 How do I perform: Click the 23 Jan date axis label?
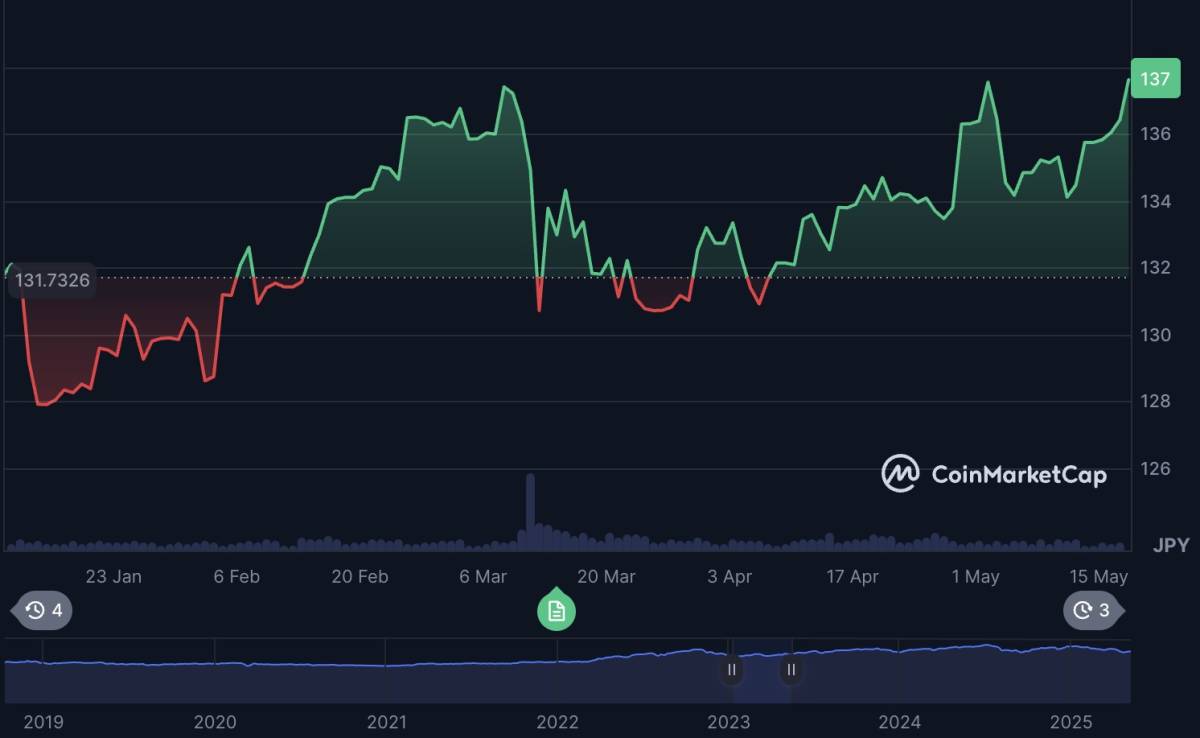pos(113,577)
